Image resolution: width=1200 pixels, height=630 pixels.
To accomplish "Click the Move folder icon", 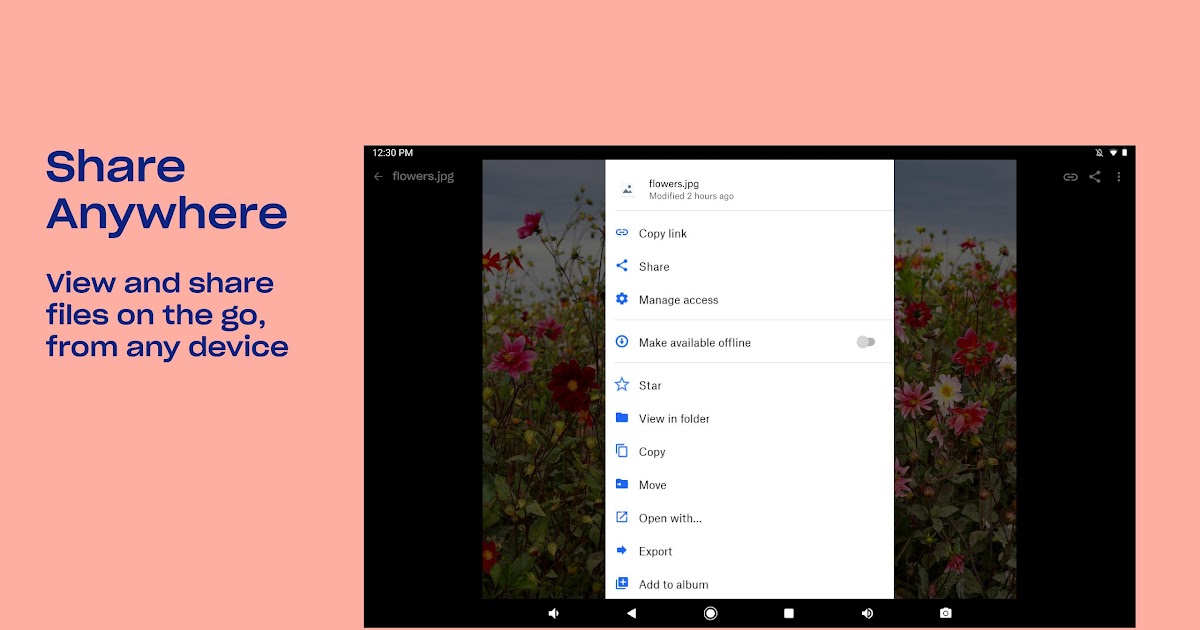I will click(622, 484).
